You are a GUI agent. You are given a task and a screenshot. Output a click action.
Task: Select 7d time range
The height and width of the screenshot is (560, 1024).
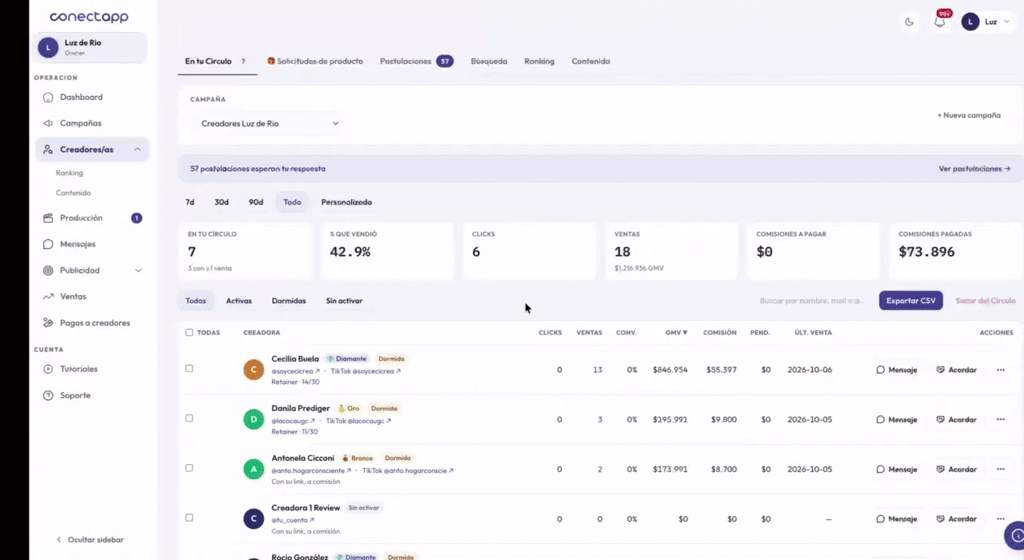[189, 202]
